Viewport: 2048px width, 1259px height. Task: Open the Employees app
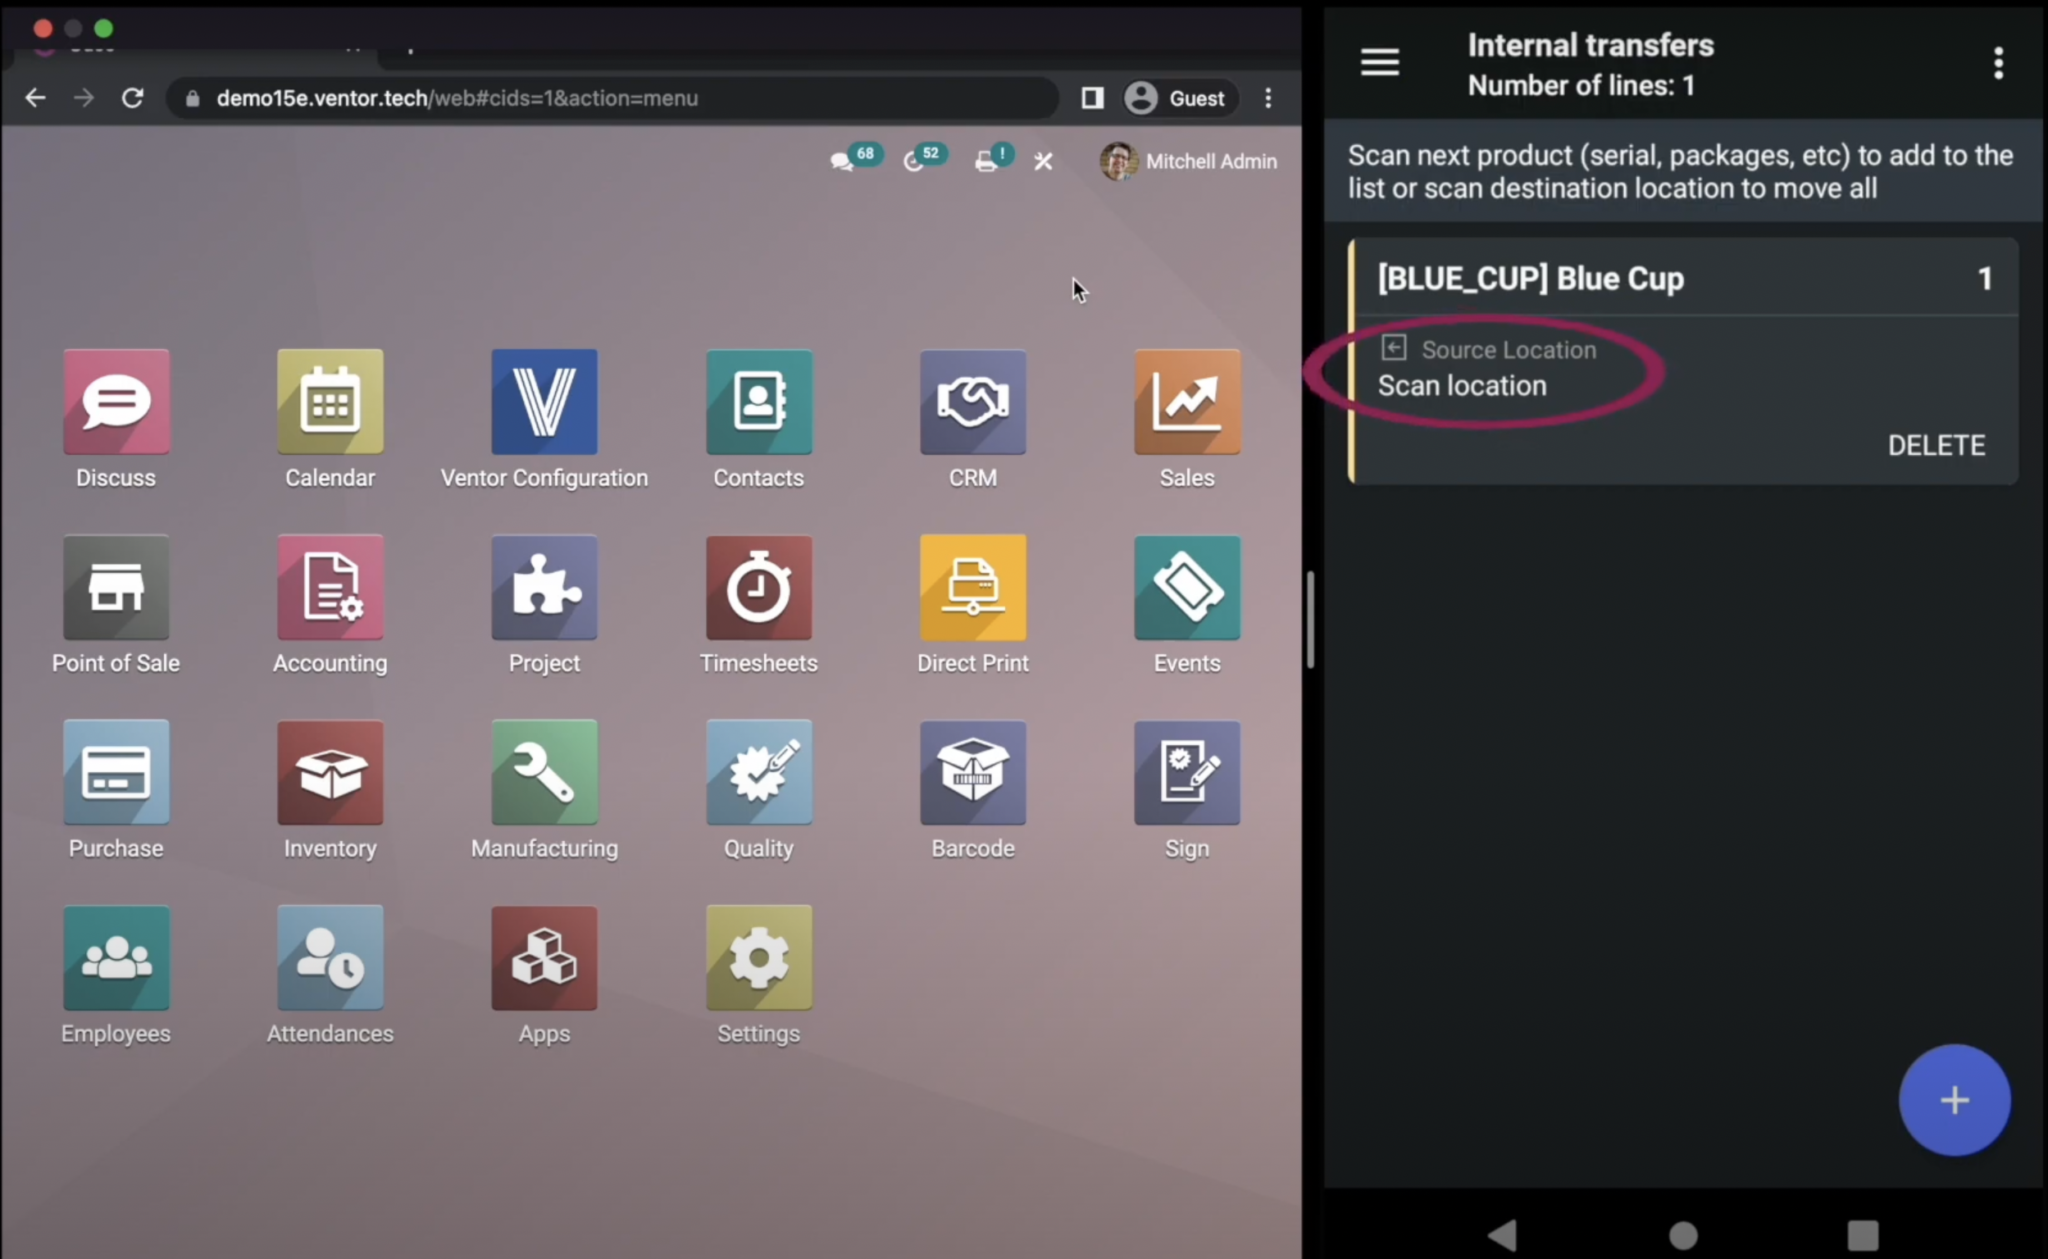116,957
